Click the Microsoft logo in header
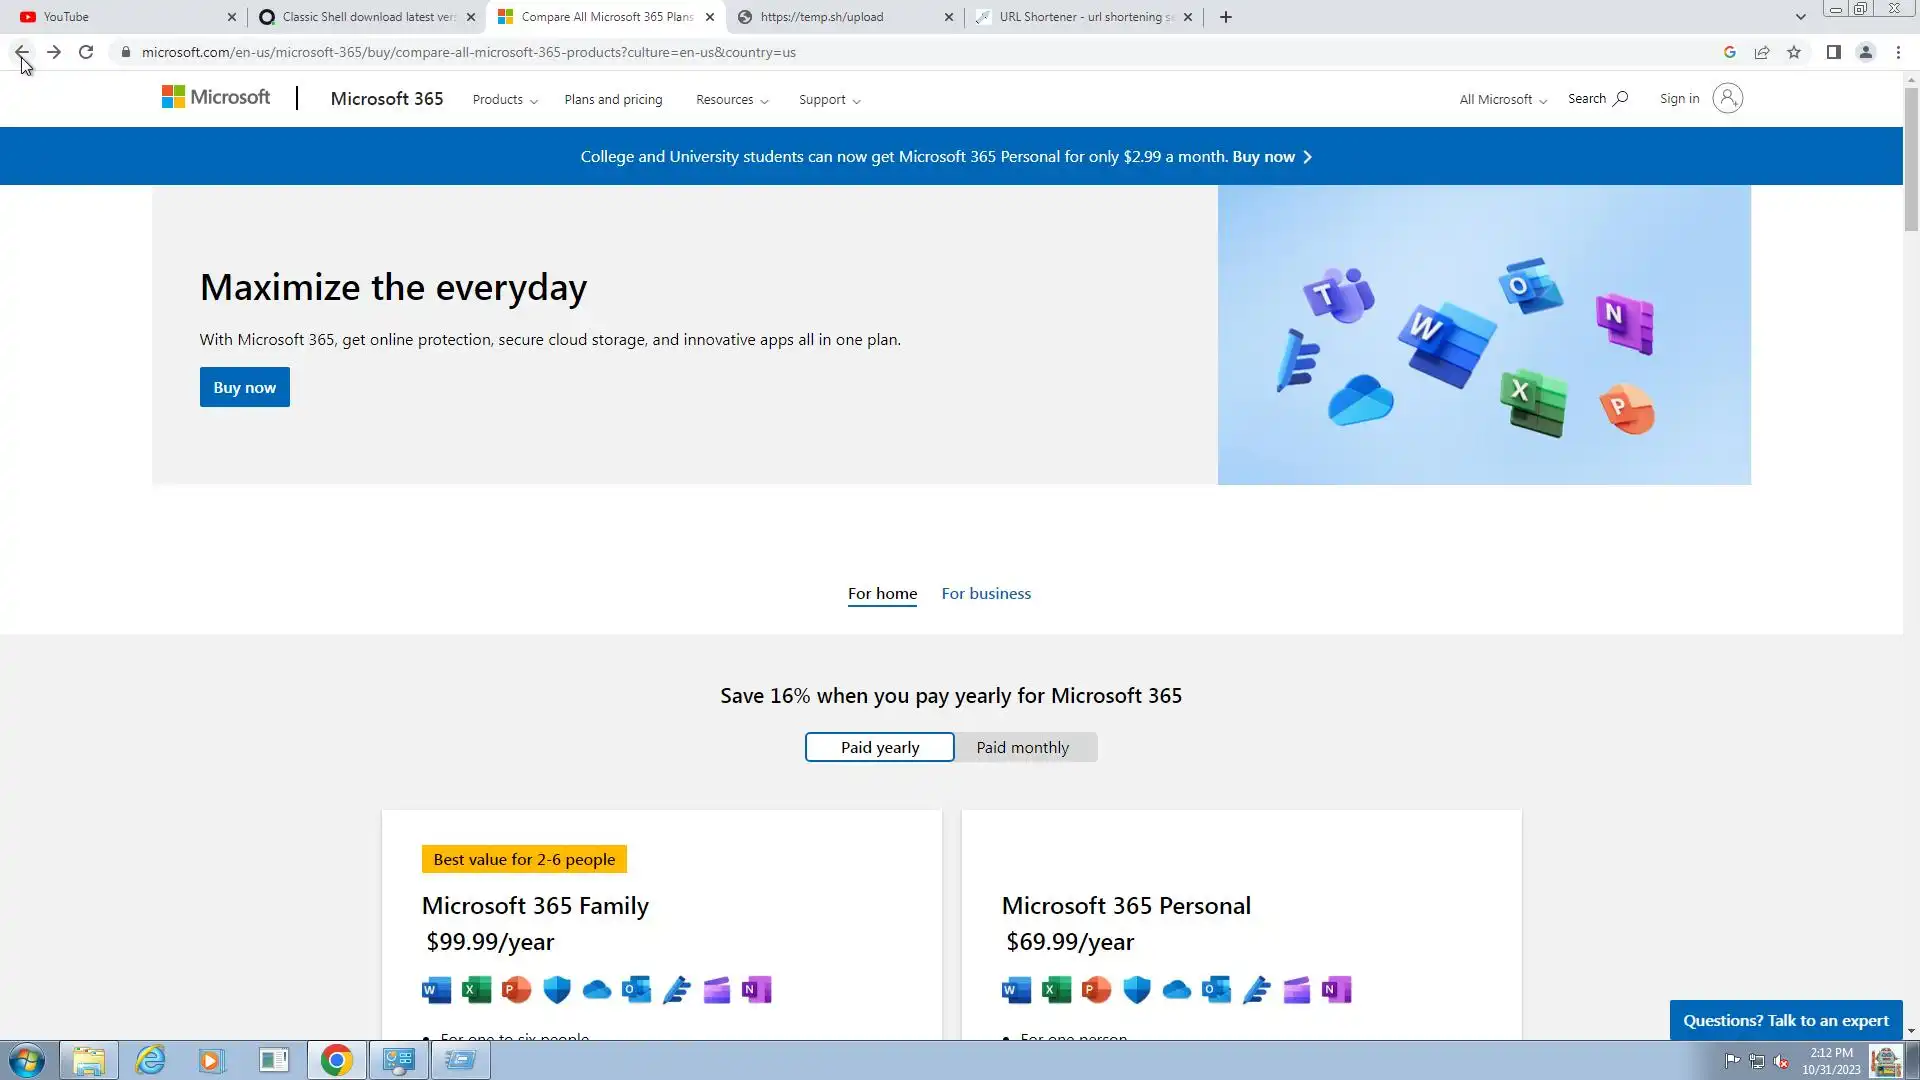This screenshot has width=1920, height=1080. [x=216, y=97]
